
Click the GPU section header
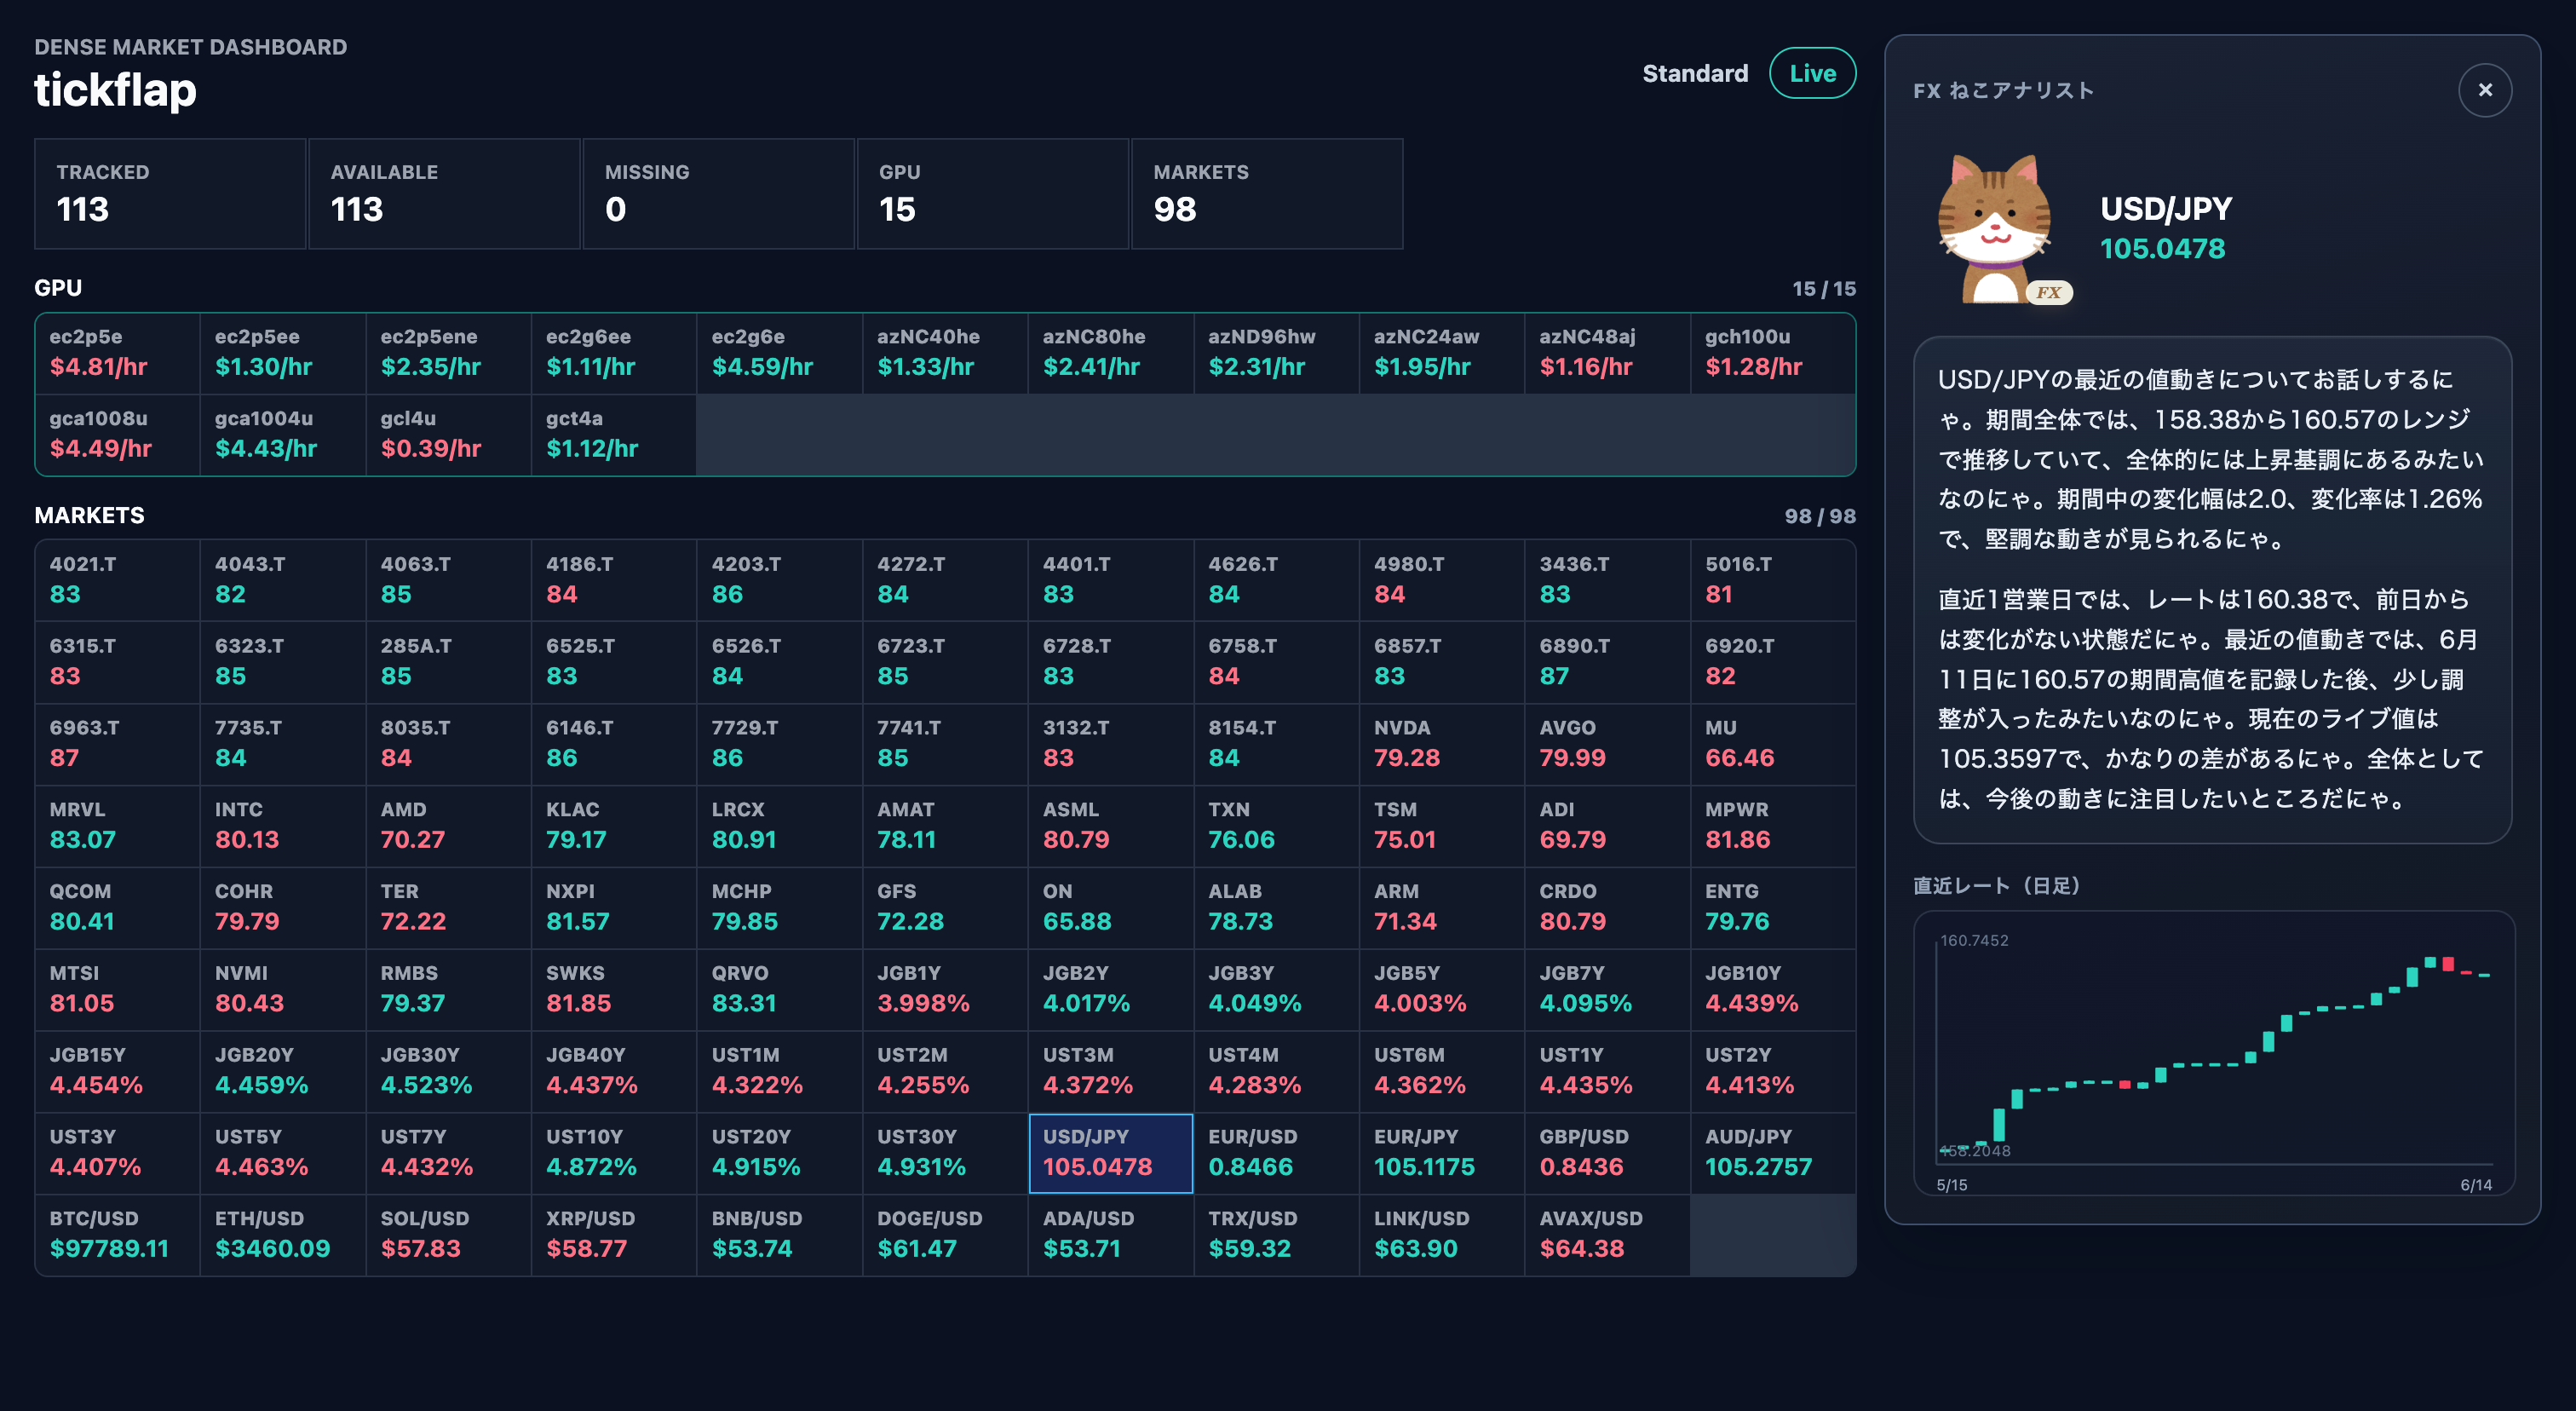tap(58, 288)
